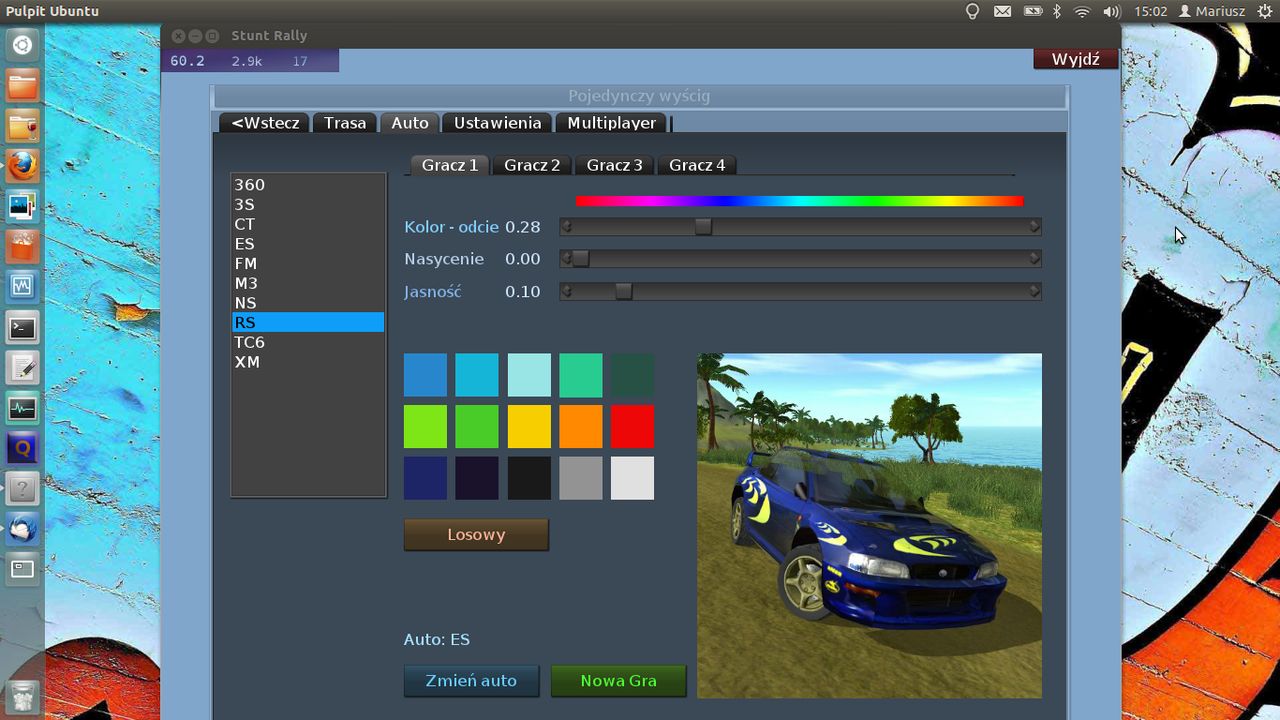
Task: Select car XM in the list
Action: click(308, 361)
